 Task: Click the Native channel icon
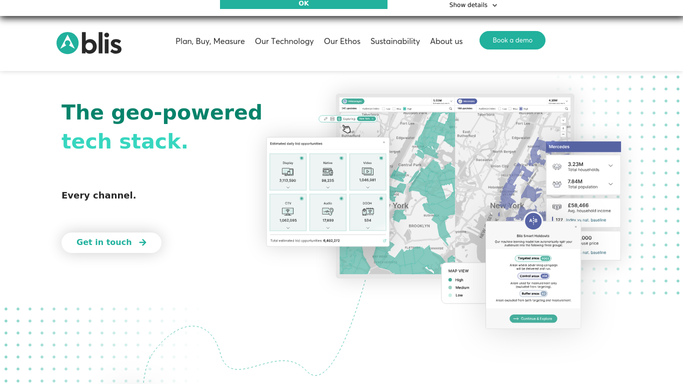[328, 172]
